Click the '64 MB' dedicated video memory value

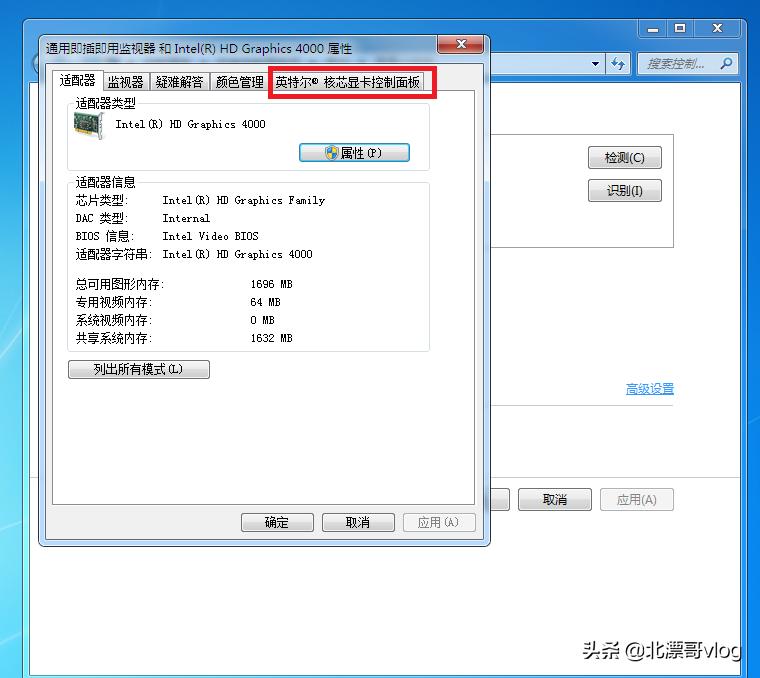coord(265,302)
